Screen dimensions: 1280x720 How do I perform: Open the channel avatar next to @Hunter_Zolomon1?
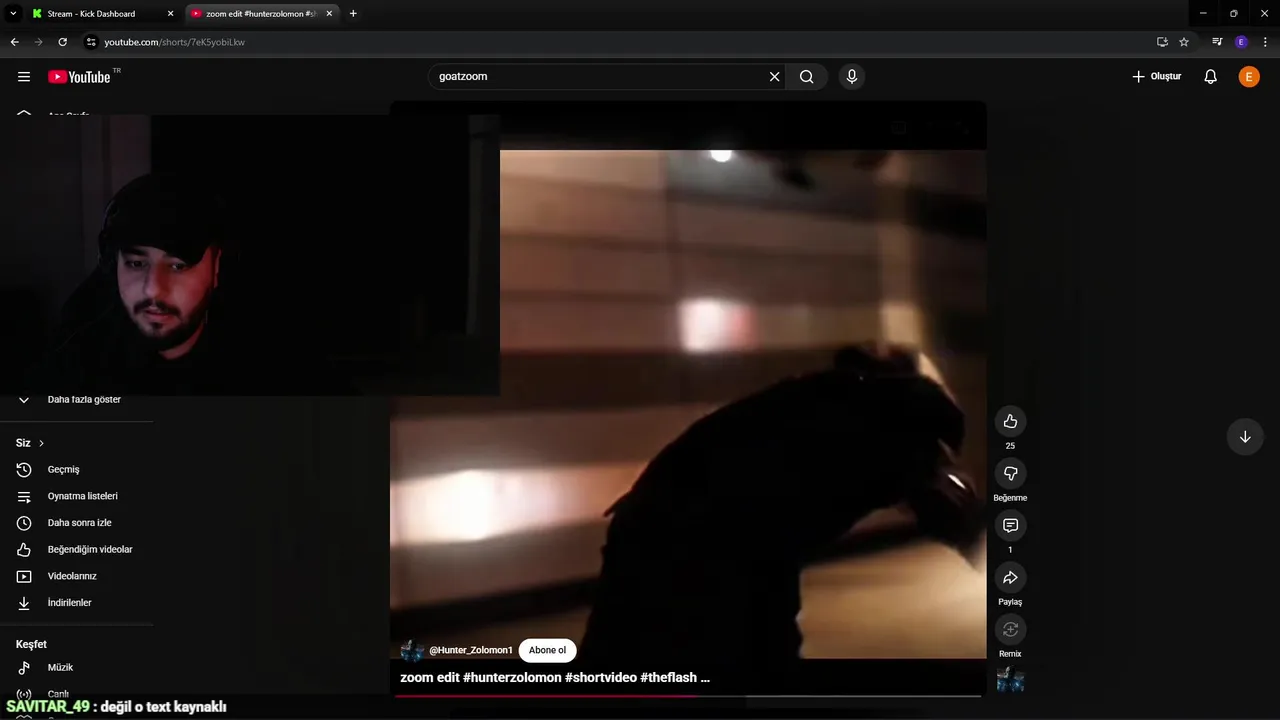pos(412,650)
